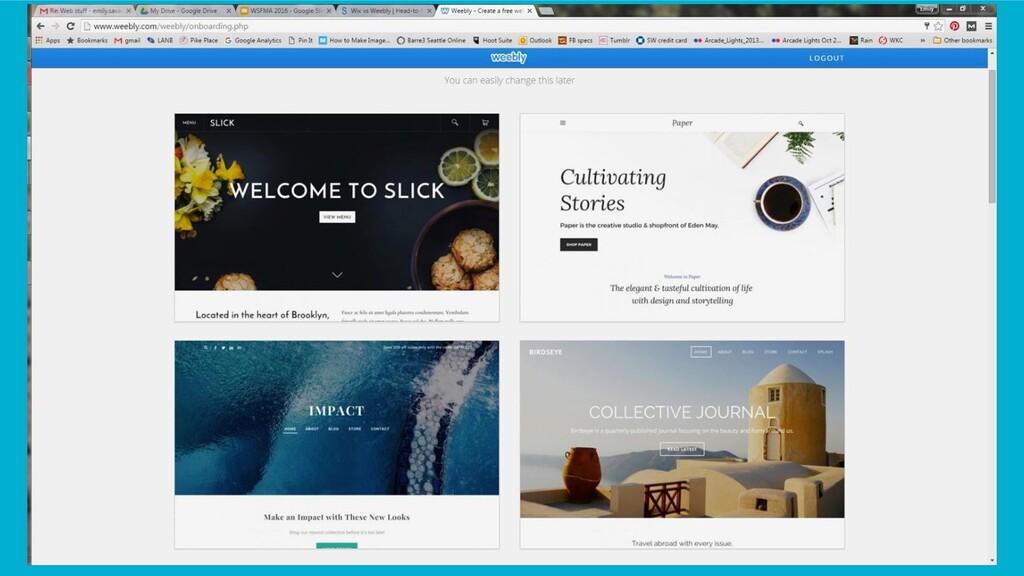Choose the Paper theme thumbnail

point(682,217)
